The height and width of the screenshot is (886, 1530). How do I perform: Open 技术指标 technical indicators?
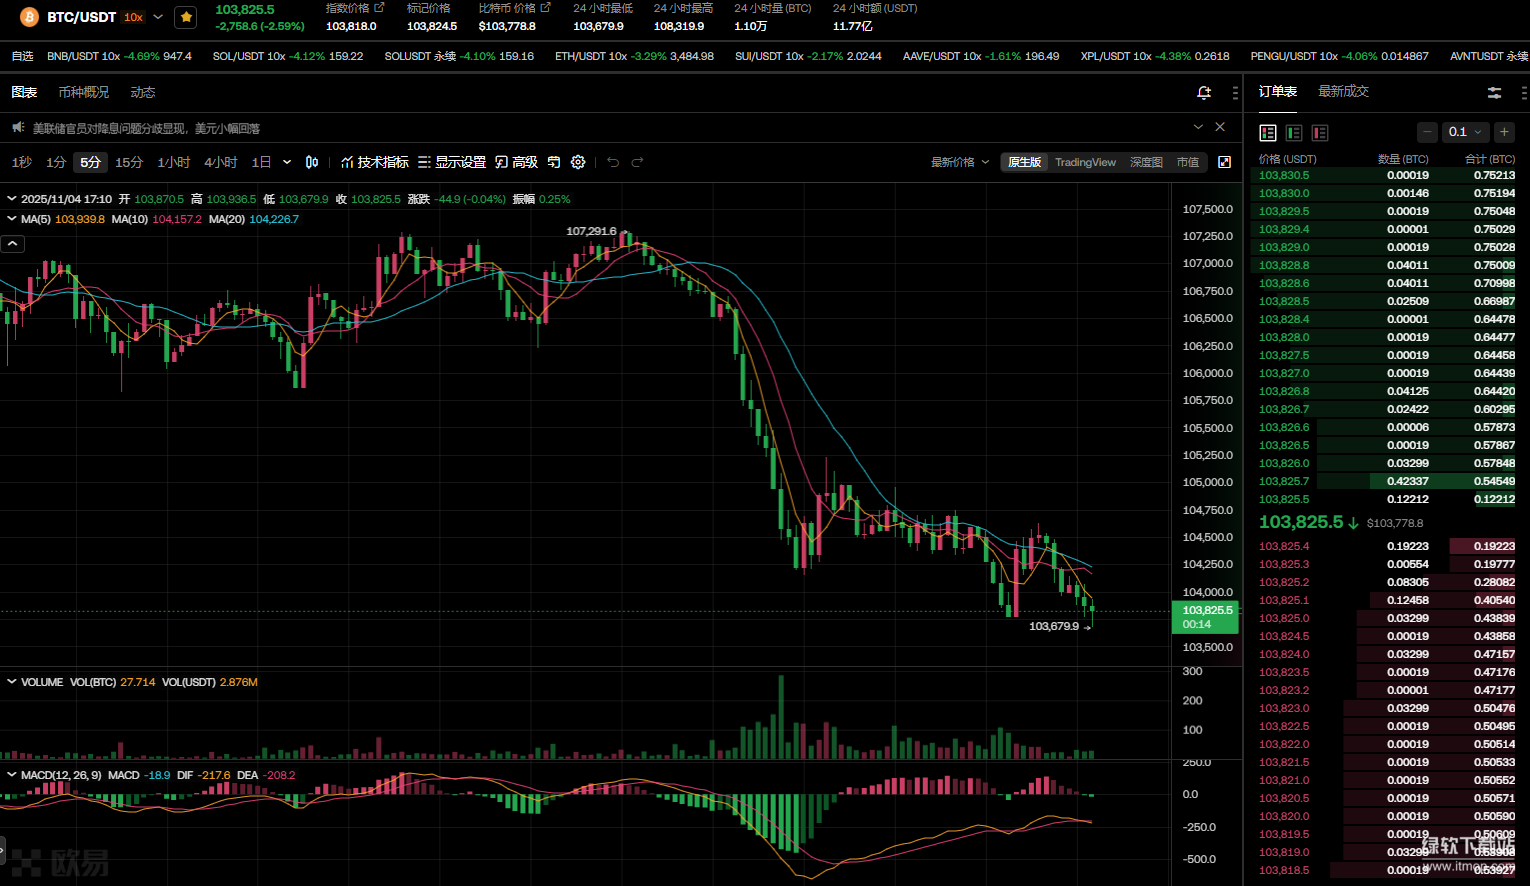375,162
